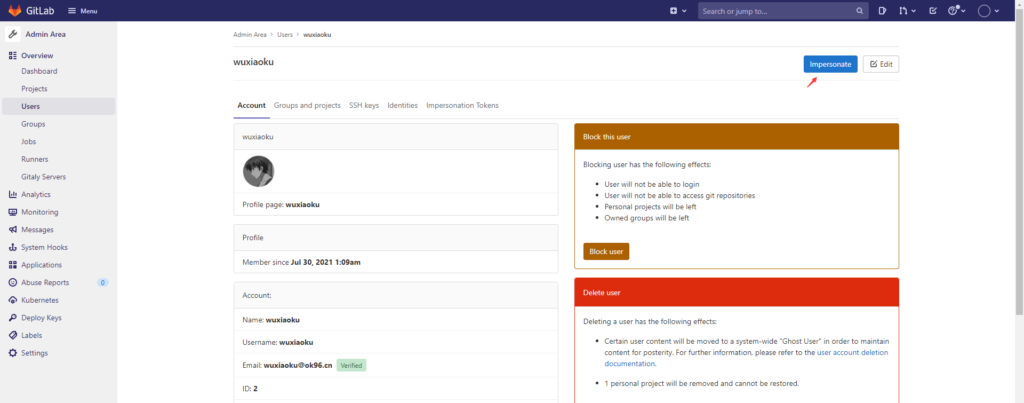
Task: Click the Deploy Keys key icon
Action: click(12, 318)
